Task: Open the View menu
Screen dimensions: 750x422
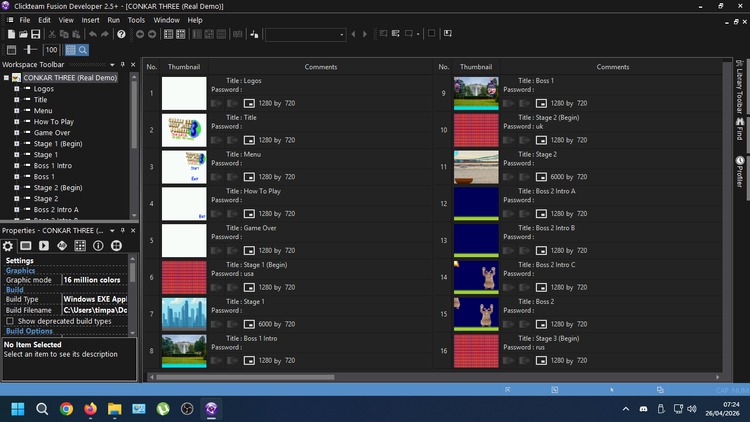Action: pyautogui.click(x=66, y=20)
